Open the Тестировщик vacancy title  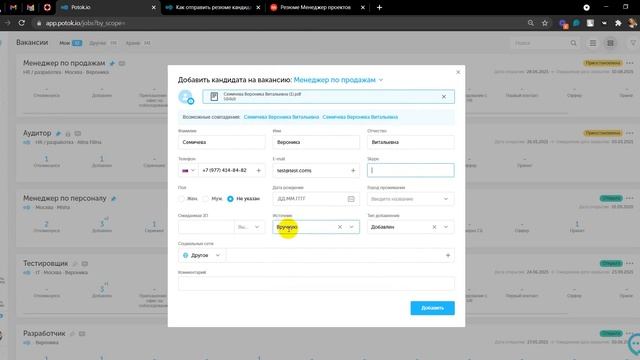pos(45,263)
